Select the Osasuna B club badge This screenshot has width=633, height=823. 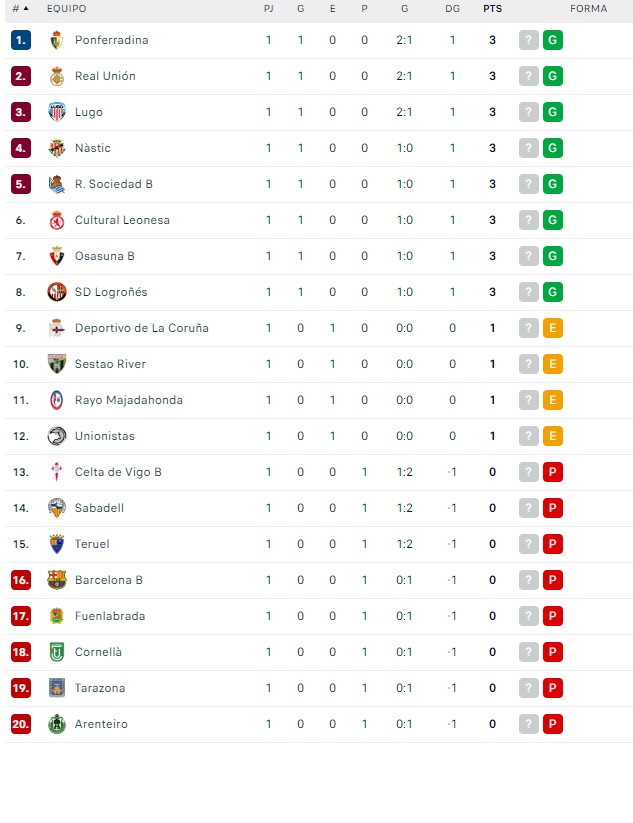(57, 256)
